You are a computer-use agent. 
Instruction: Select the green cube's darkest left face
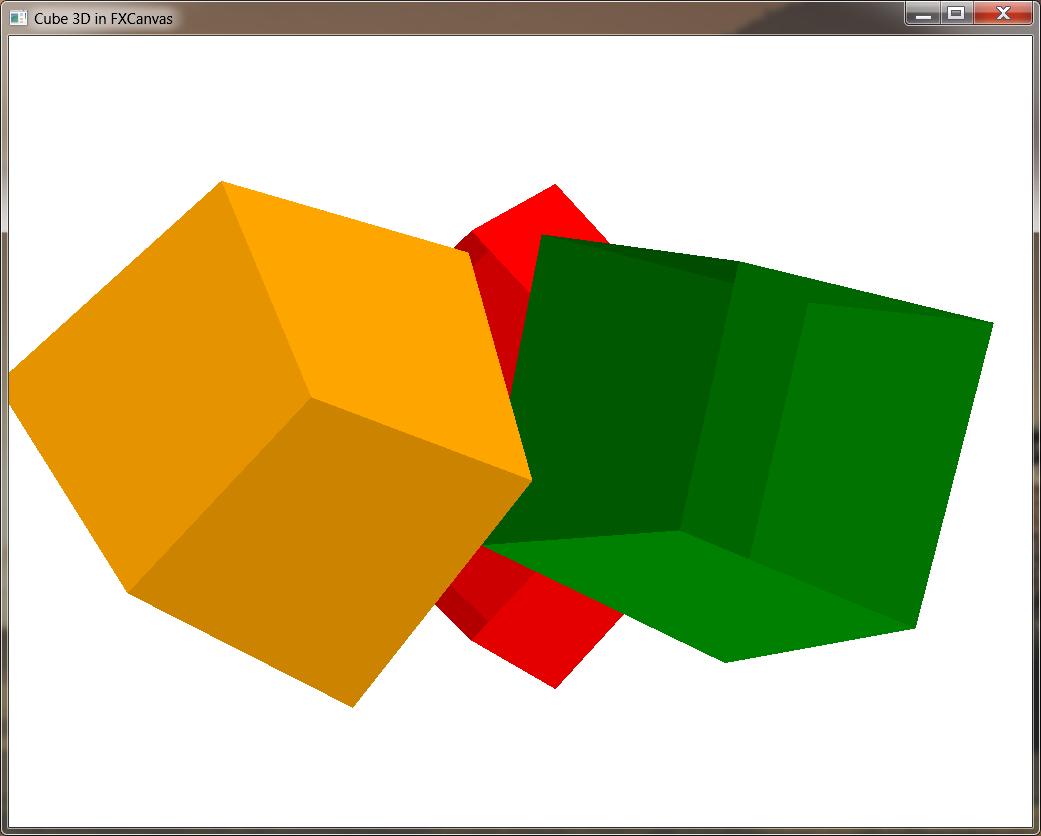pos(610,400)
